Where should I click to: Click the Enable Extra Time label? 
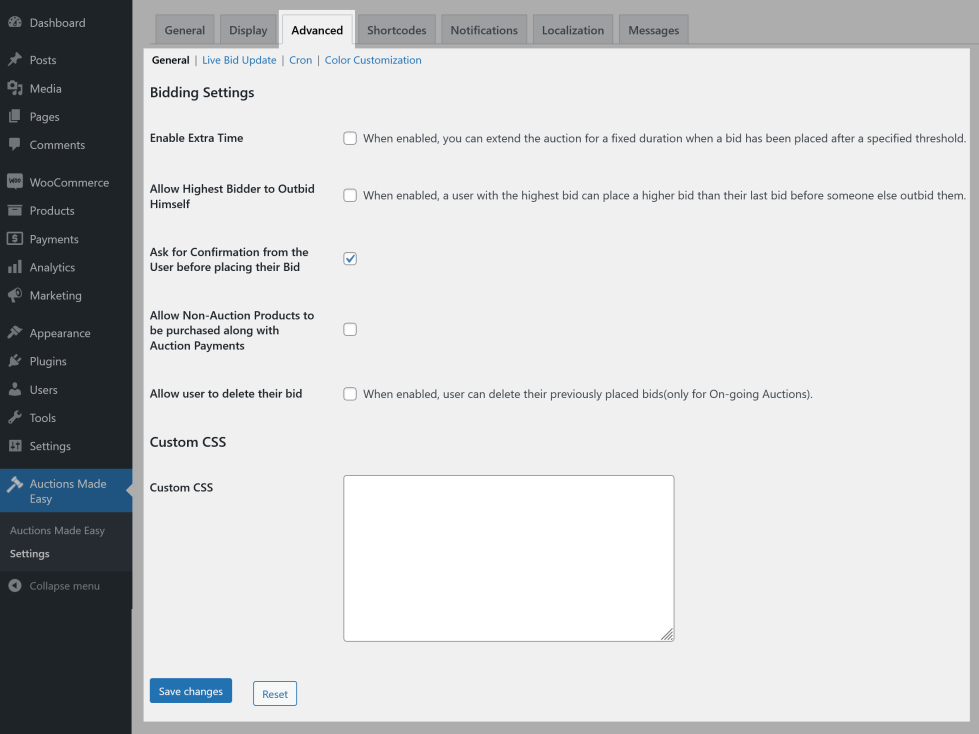(196, 138)
